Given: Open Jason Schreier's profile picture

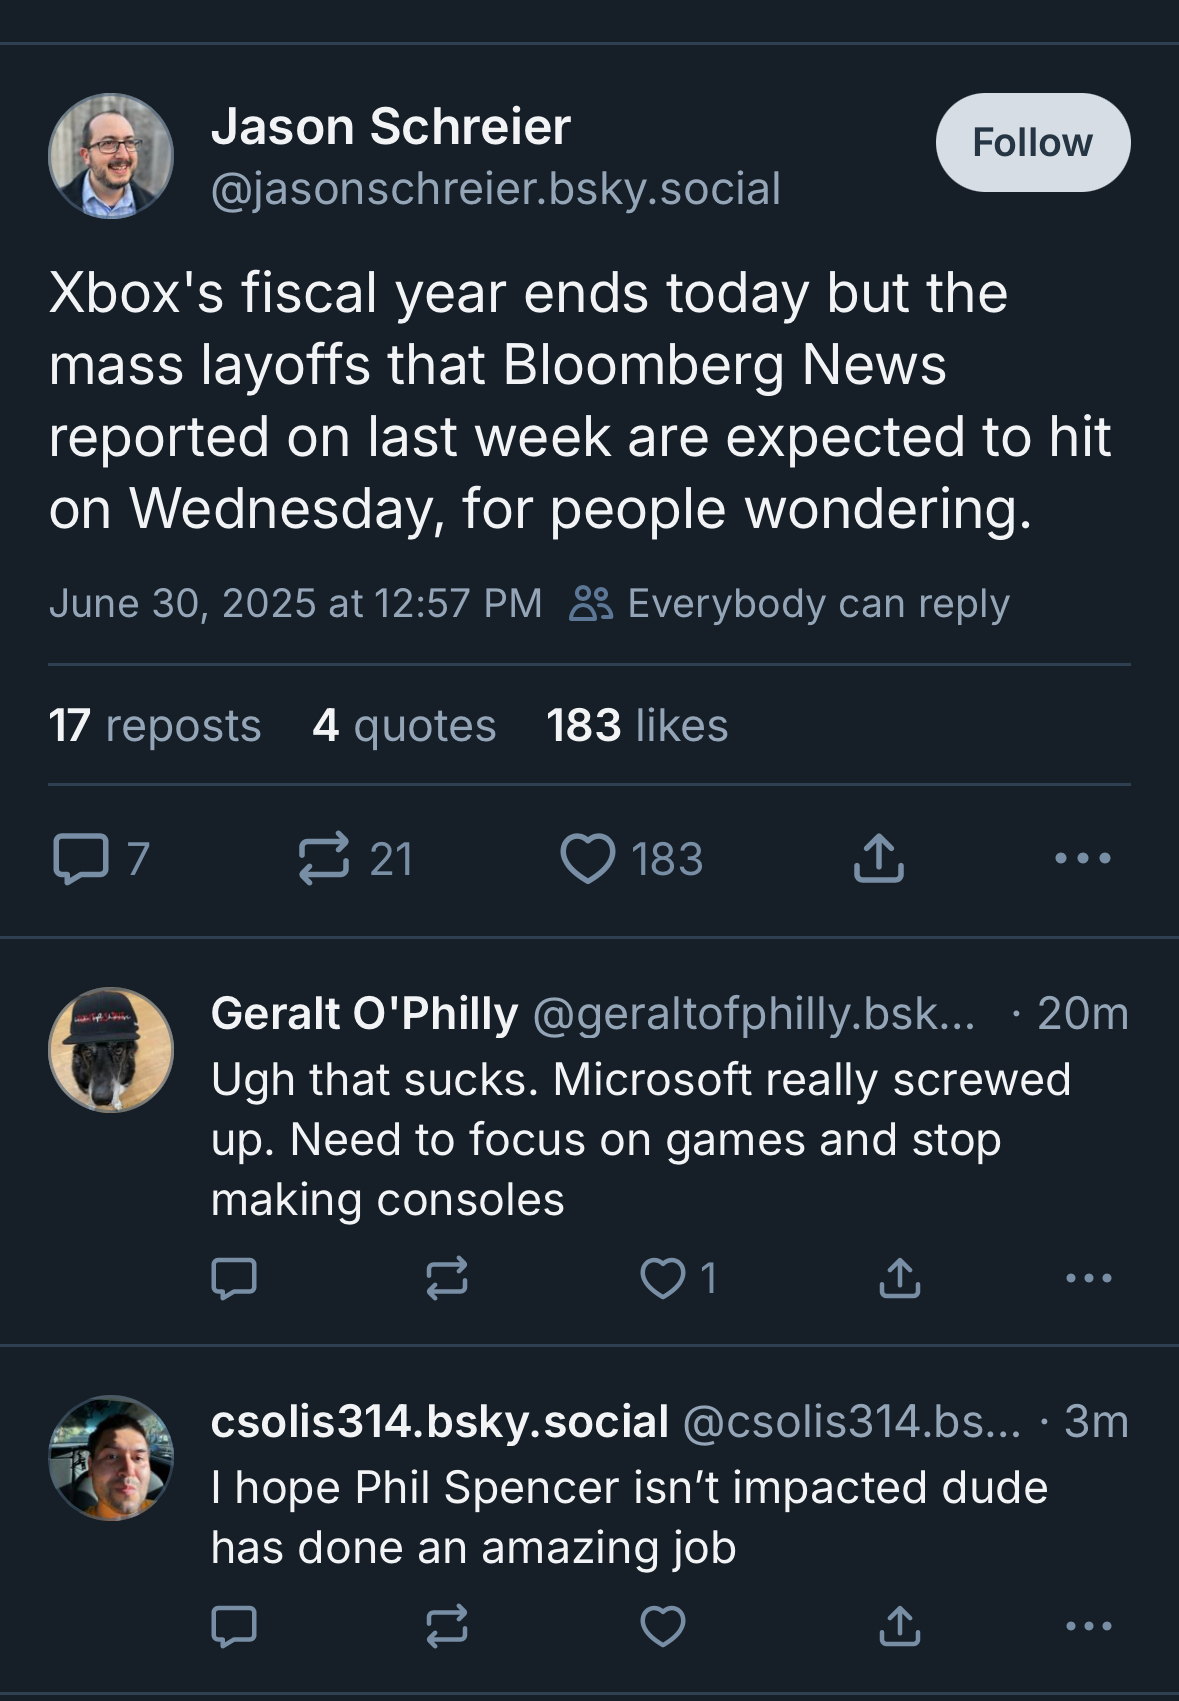Looking at the screenshot, I should click(110, 160).
